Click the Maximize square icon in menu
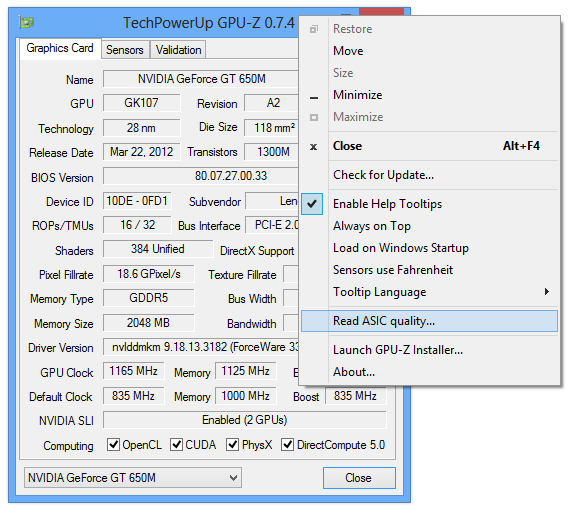572x515 pixels. click(x=314, y=117)
